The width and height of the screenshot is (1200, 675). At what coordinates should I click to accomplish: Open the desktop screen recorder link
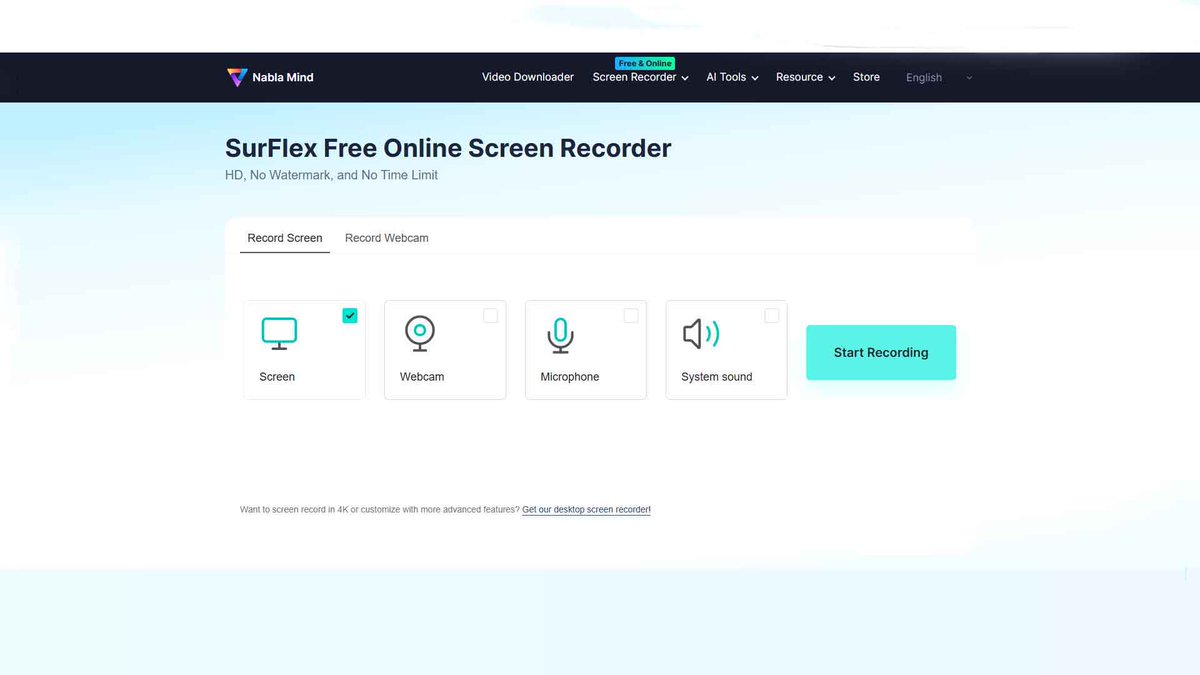[x=586, y=510]
